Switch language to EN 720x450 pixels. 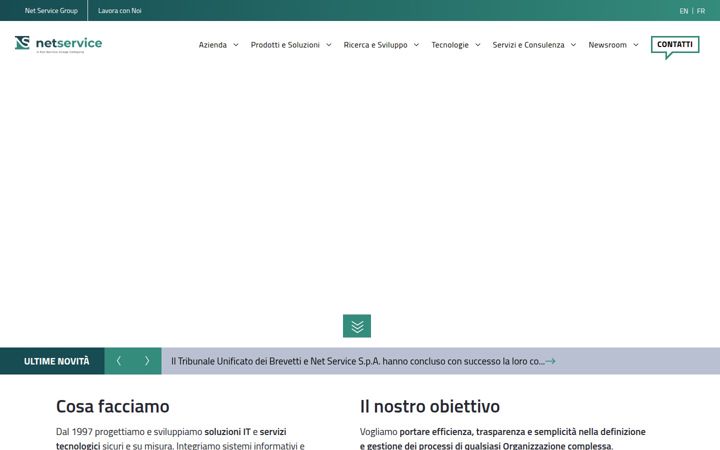coord(684,11)
